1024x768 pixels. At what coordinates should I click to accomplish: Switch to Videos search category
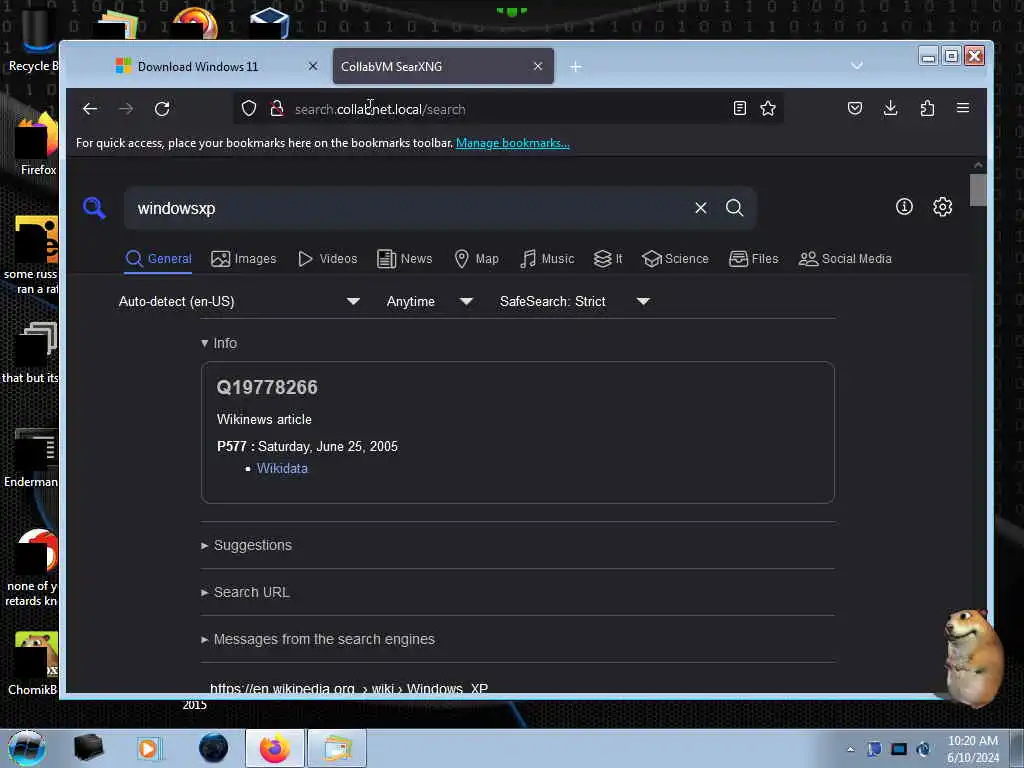pos(328,259)
